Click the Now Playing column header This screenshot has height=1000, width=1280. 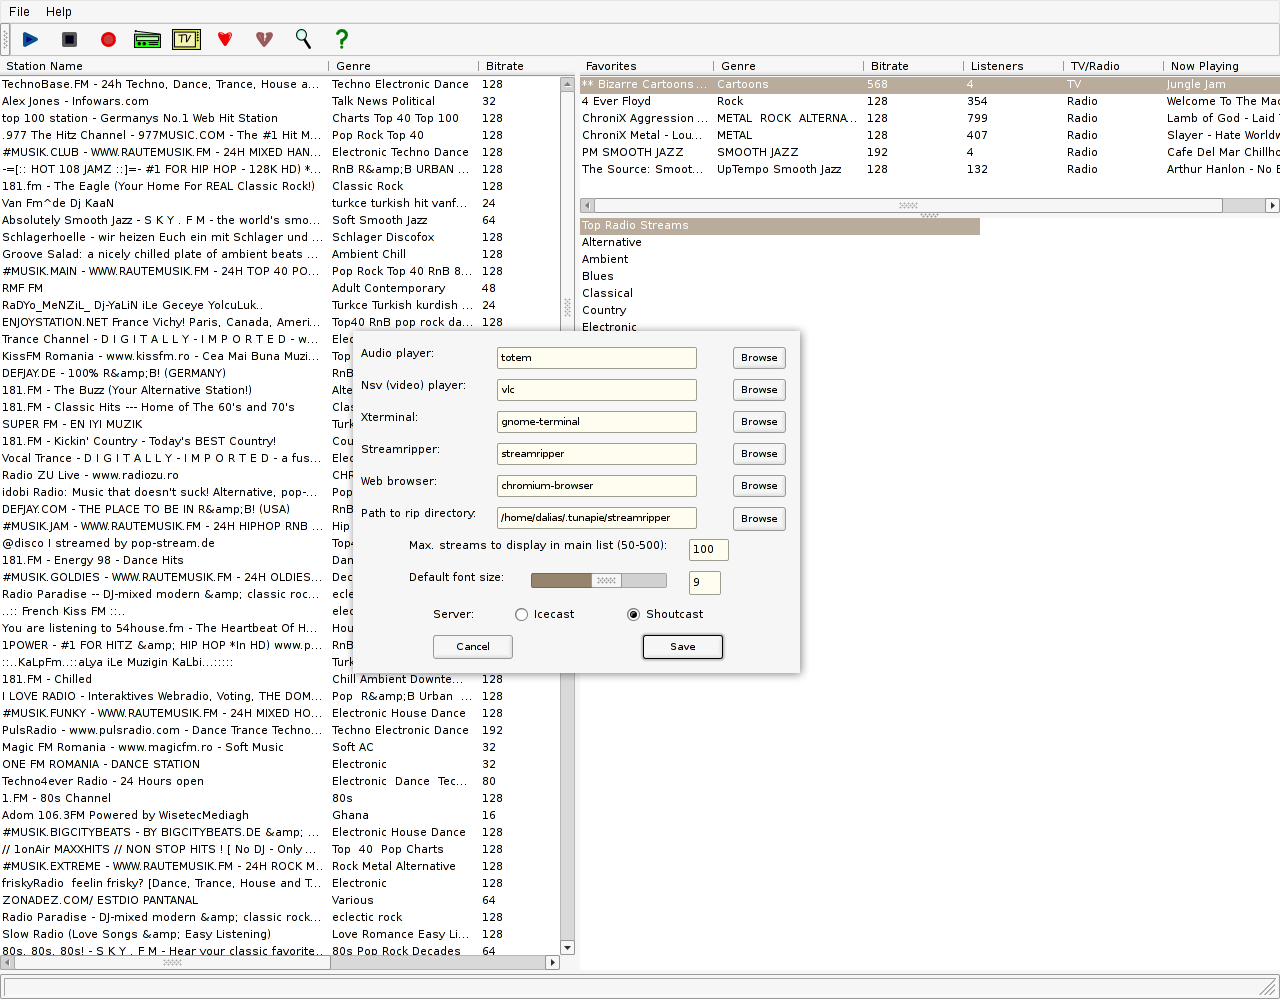pos(1222,66)
